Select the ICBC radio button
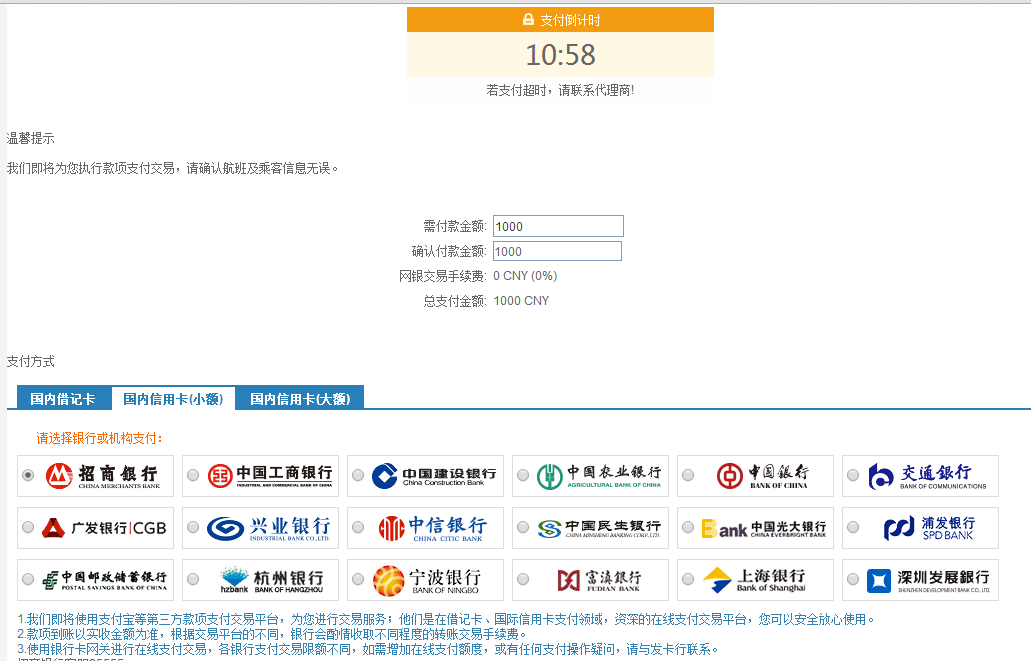The width and height of the screenshot is (1031, 661). 193,475
